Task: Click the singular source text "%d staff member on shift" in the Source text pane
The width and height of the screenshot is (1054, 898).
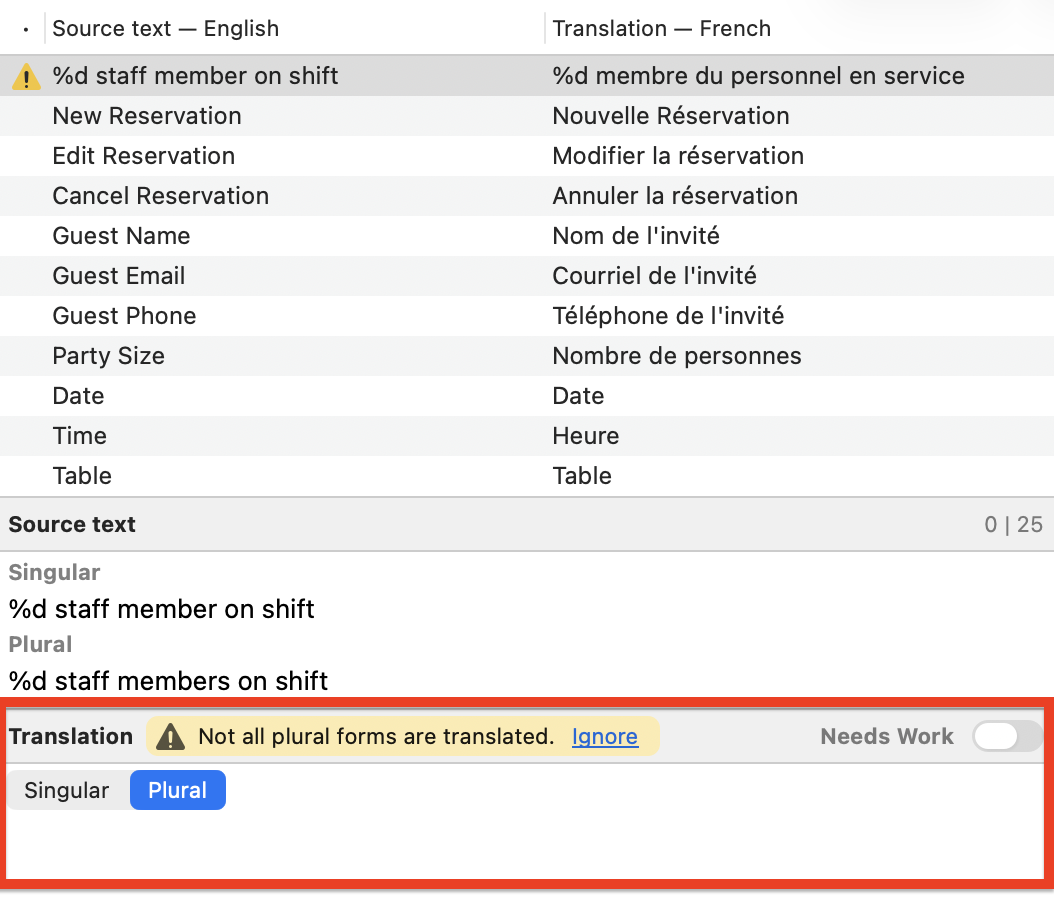Action: [161, 610]
